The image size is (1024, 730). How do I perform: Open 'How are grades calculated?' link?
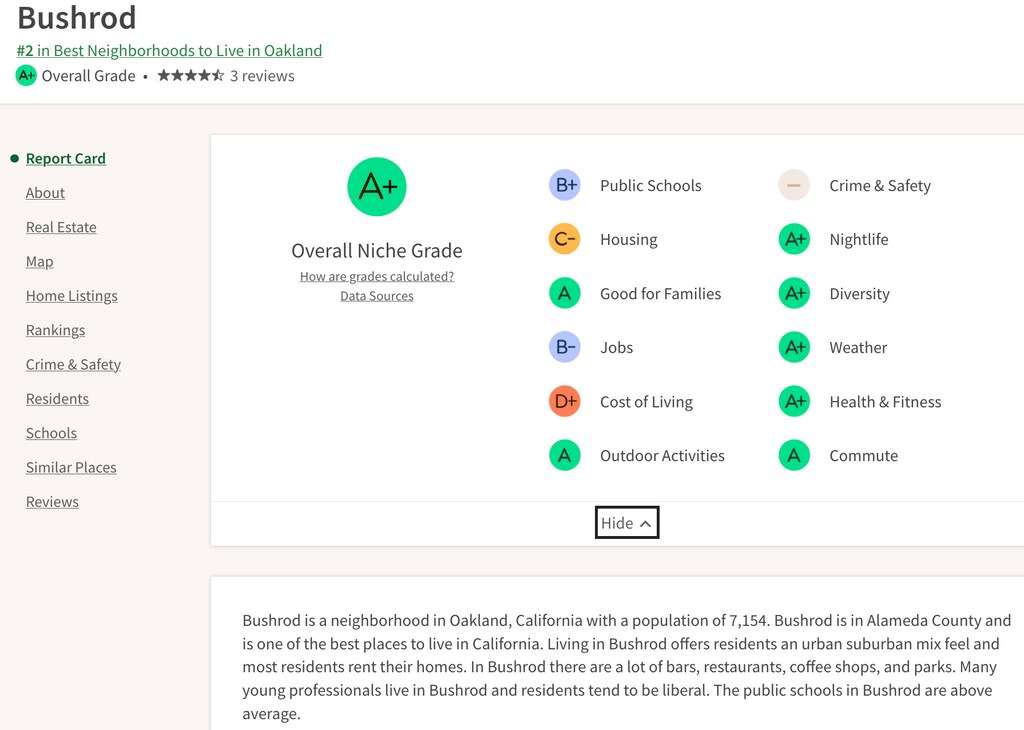pos(377,276)
